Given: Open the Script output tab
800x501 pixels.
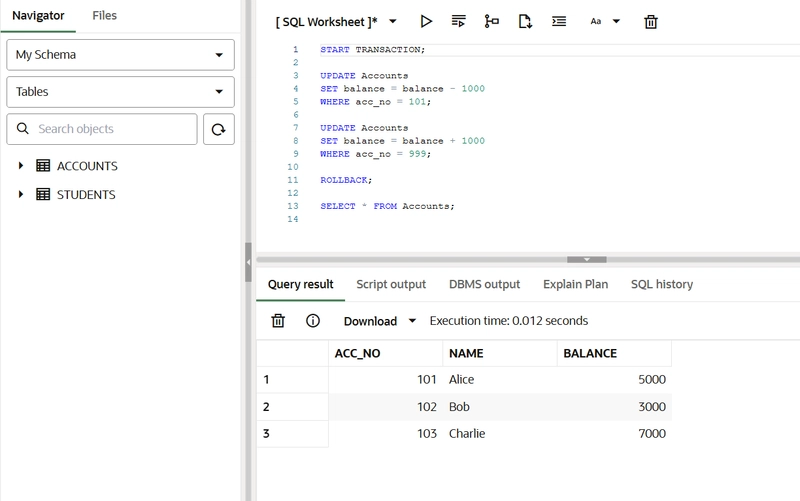Looking at the screenshot, I should [x=391, y=284].
